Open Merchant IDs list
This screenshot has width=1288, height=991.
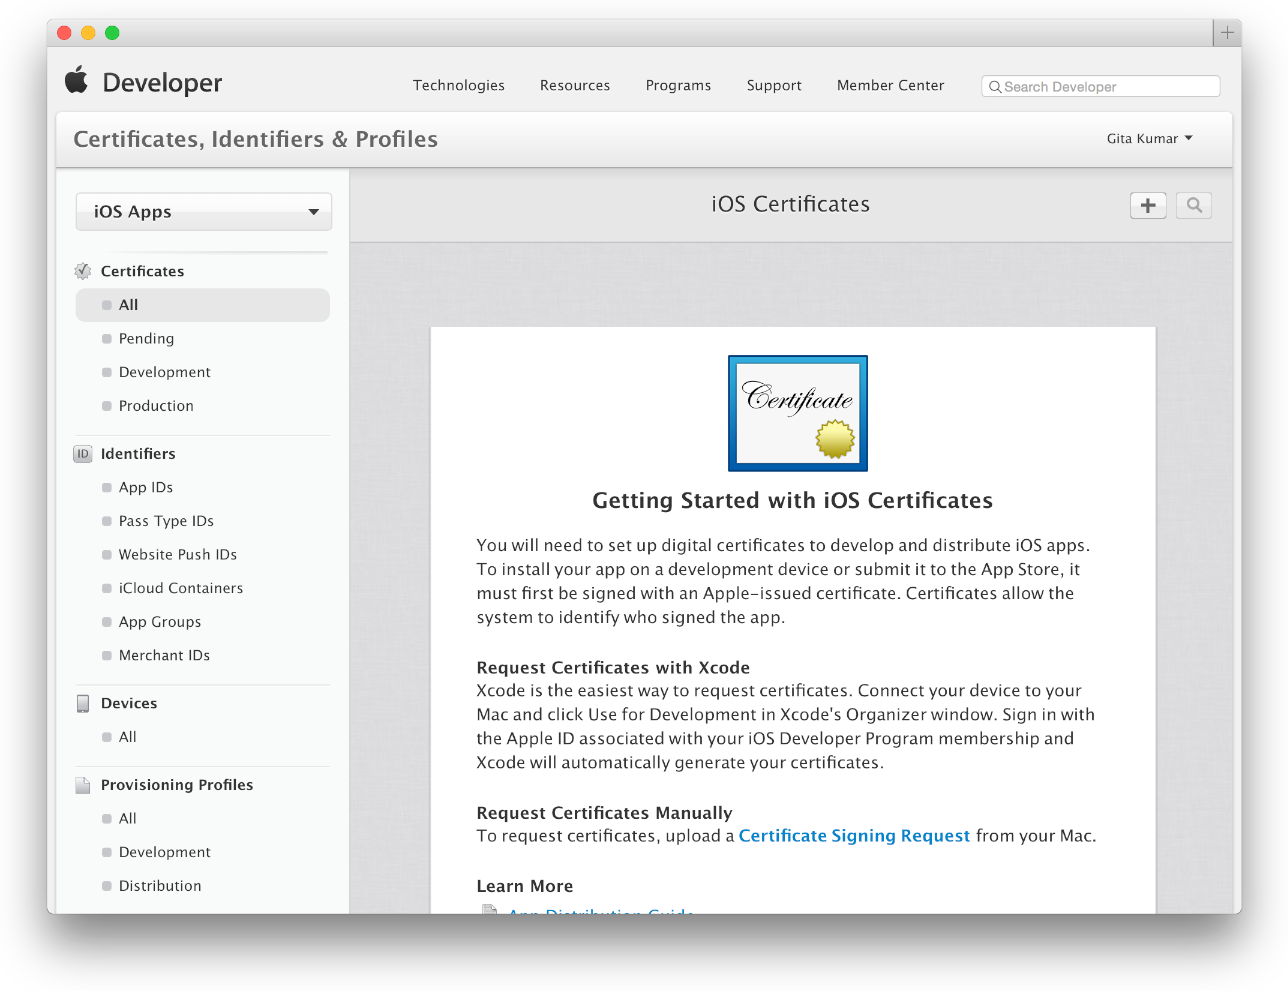pyautogui.click(x=164, y=656)
